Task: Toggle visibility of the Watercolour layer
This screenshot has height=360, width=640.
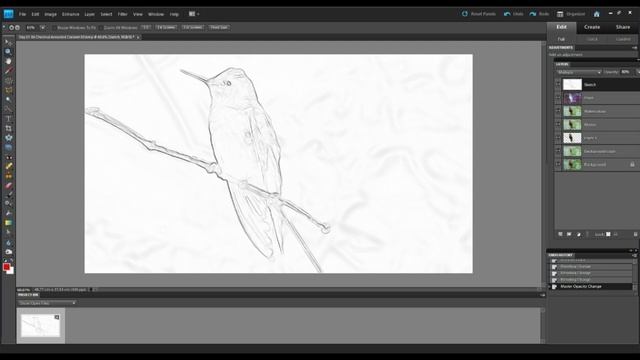Action: [558, 111]
